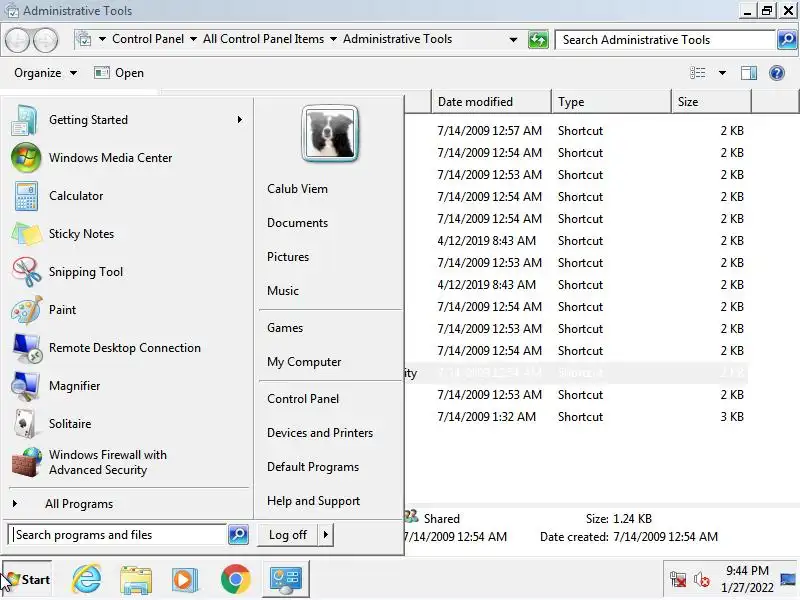Screen dimensions: 800x600
Task: Open Games from the Start menu
Action: [x=285, y=328]
